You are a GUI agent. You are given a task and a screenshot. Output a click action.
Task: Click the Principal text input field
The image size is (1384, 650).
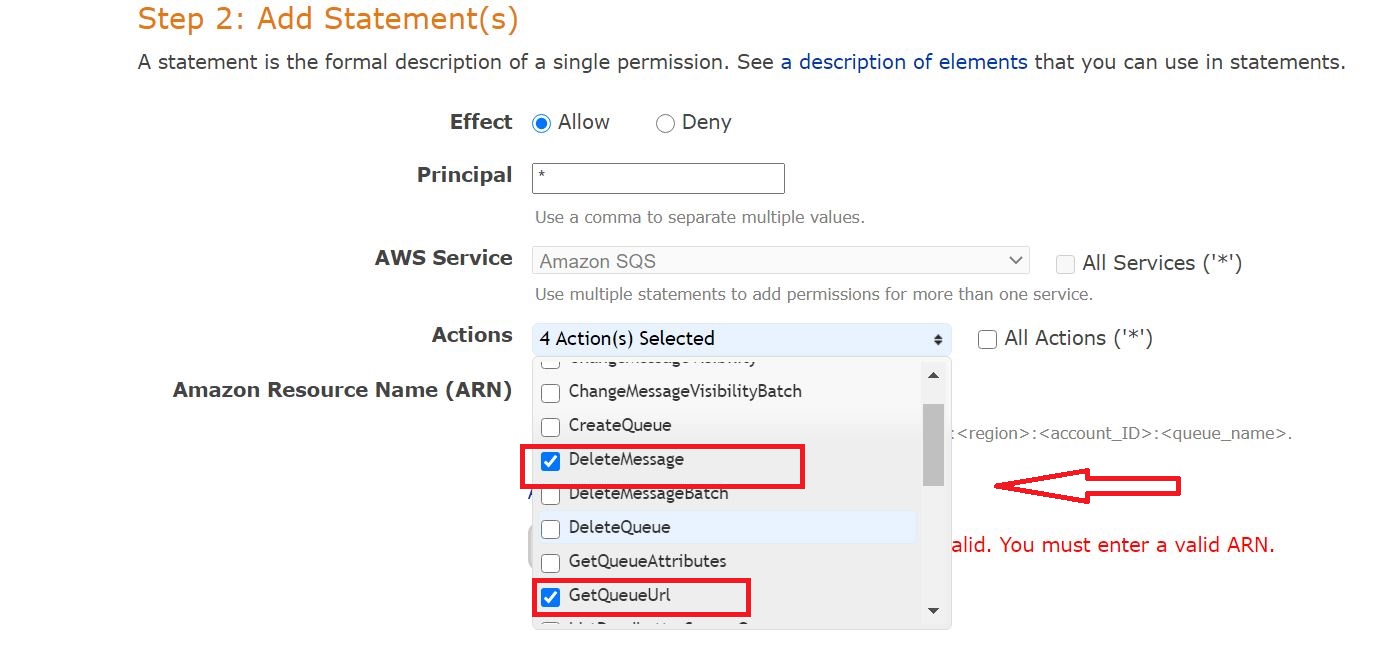click(x=658, y=179)
